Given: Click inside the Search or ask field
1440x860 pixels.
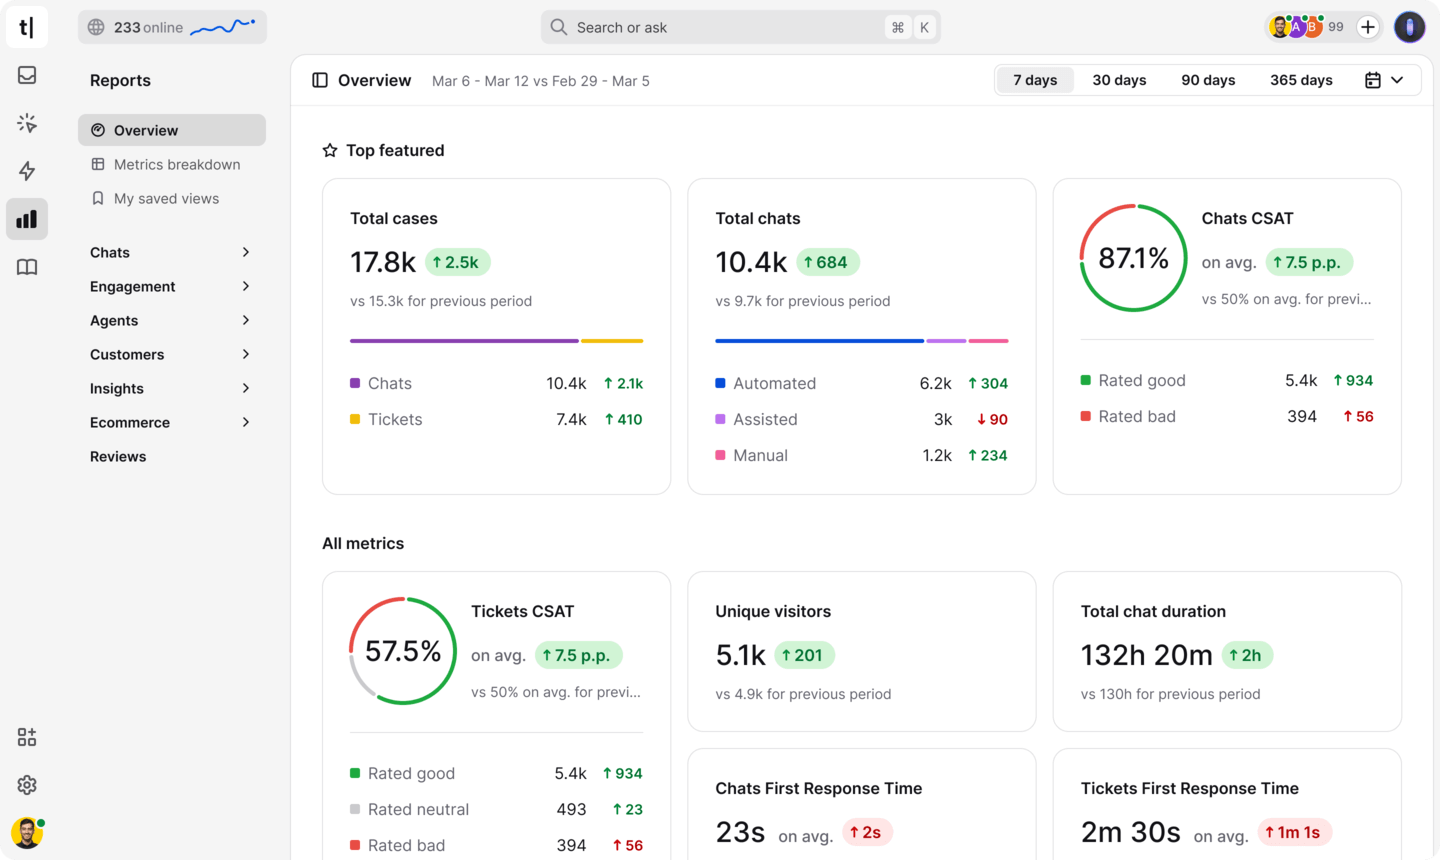Looking at the screenshot, I should (740, 27).
